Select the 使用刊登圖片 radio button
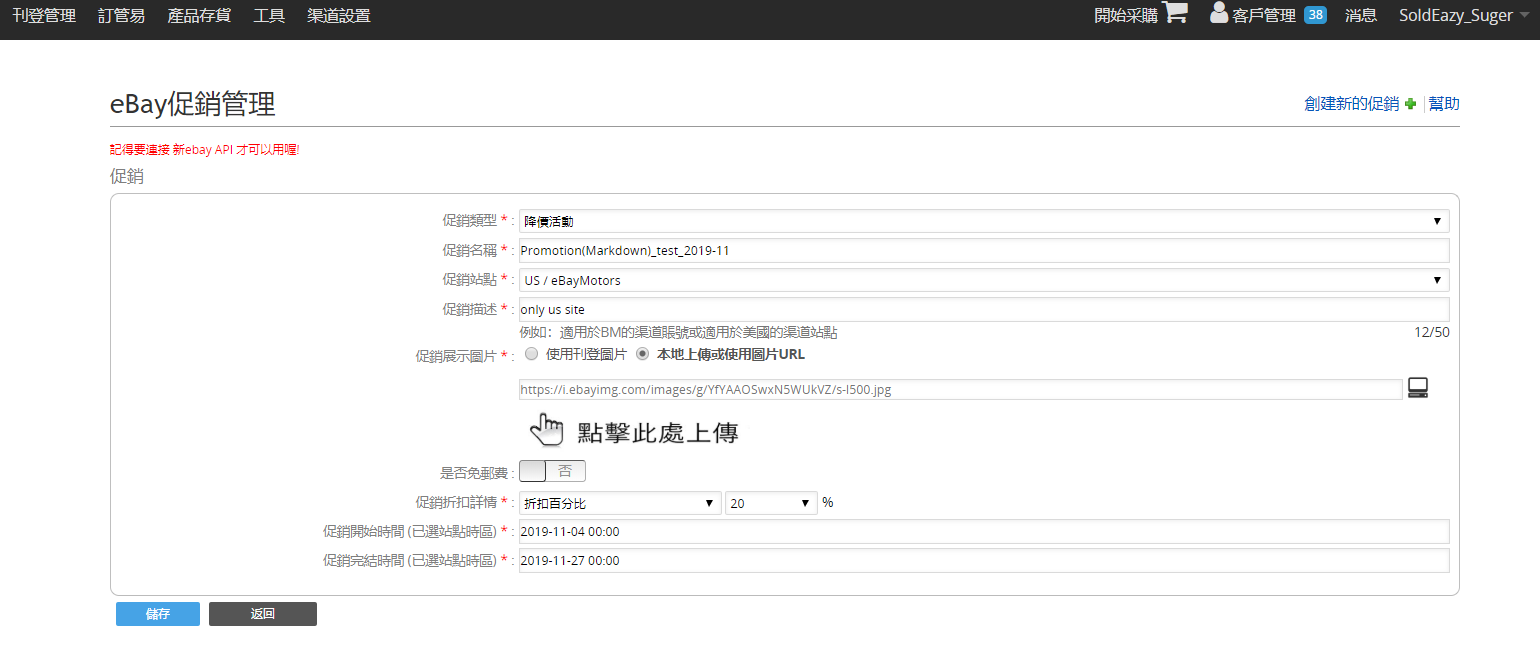Screen dimensions: 1540x656 coord(531,354)
